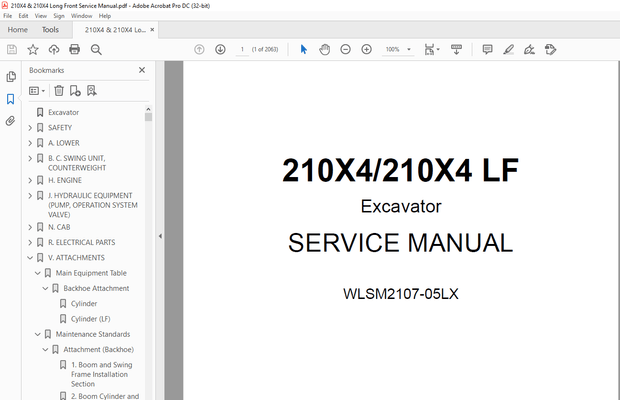Show Page Thumbnails panel
The width and height of the screenshot is (620, 400).
coord(11,76)
